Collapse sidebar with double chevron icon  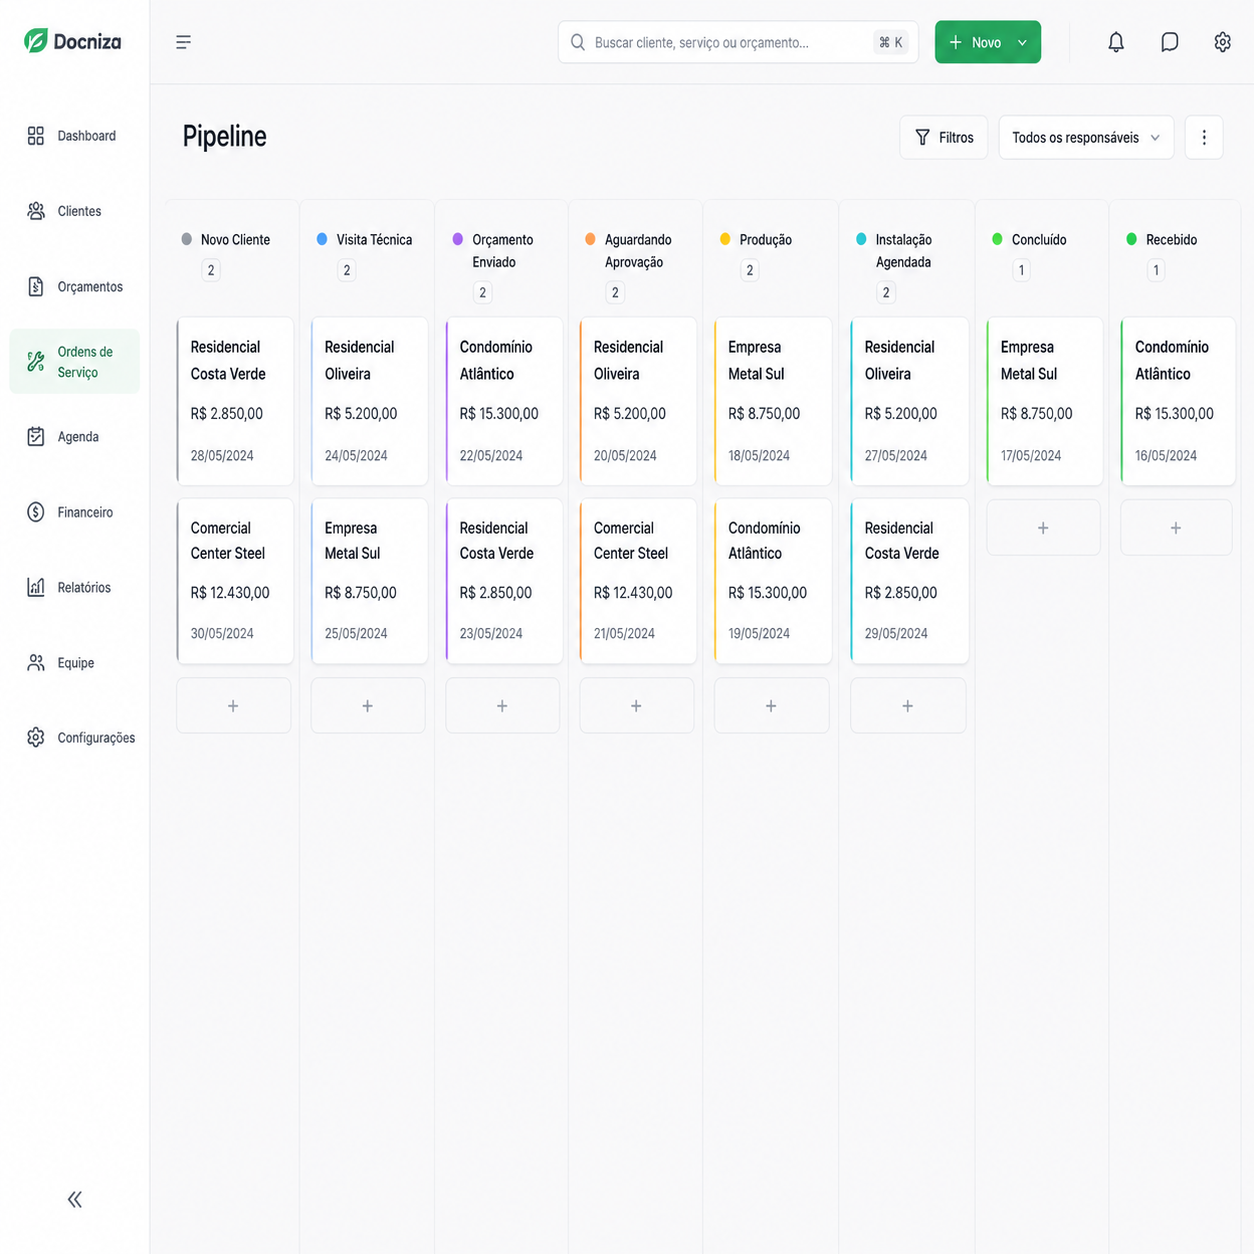(75, 1199)
